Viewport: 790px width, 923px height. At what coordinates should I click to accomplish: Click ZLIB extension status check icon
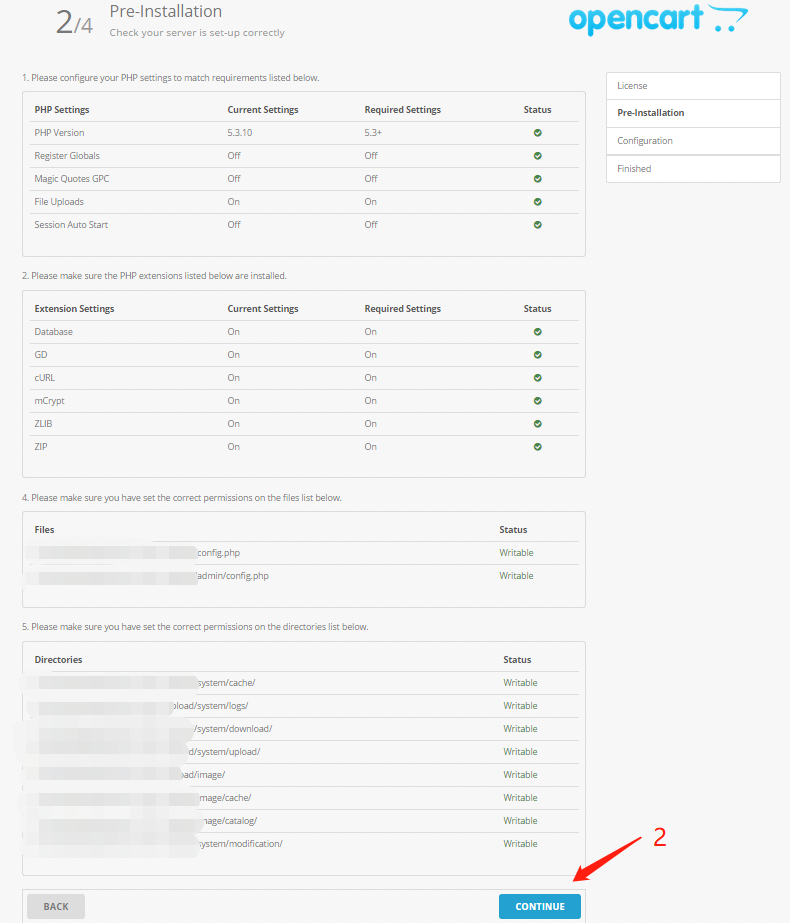point(537,424)
